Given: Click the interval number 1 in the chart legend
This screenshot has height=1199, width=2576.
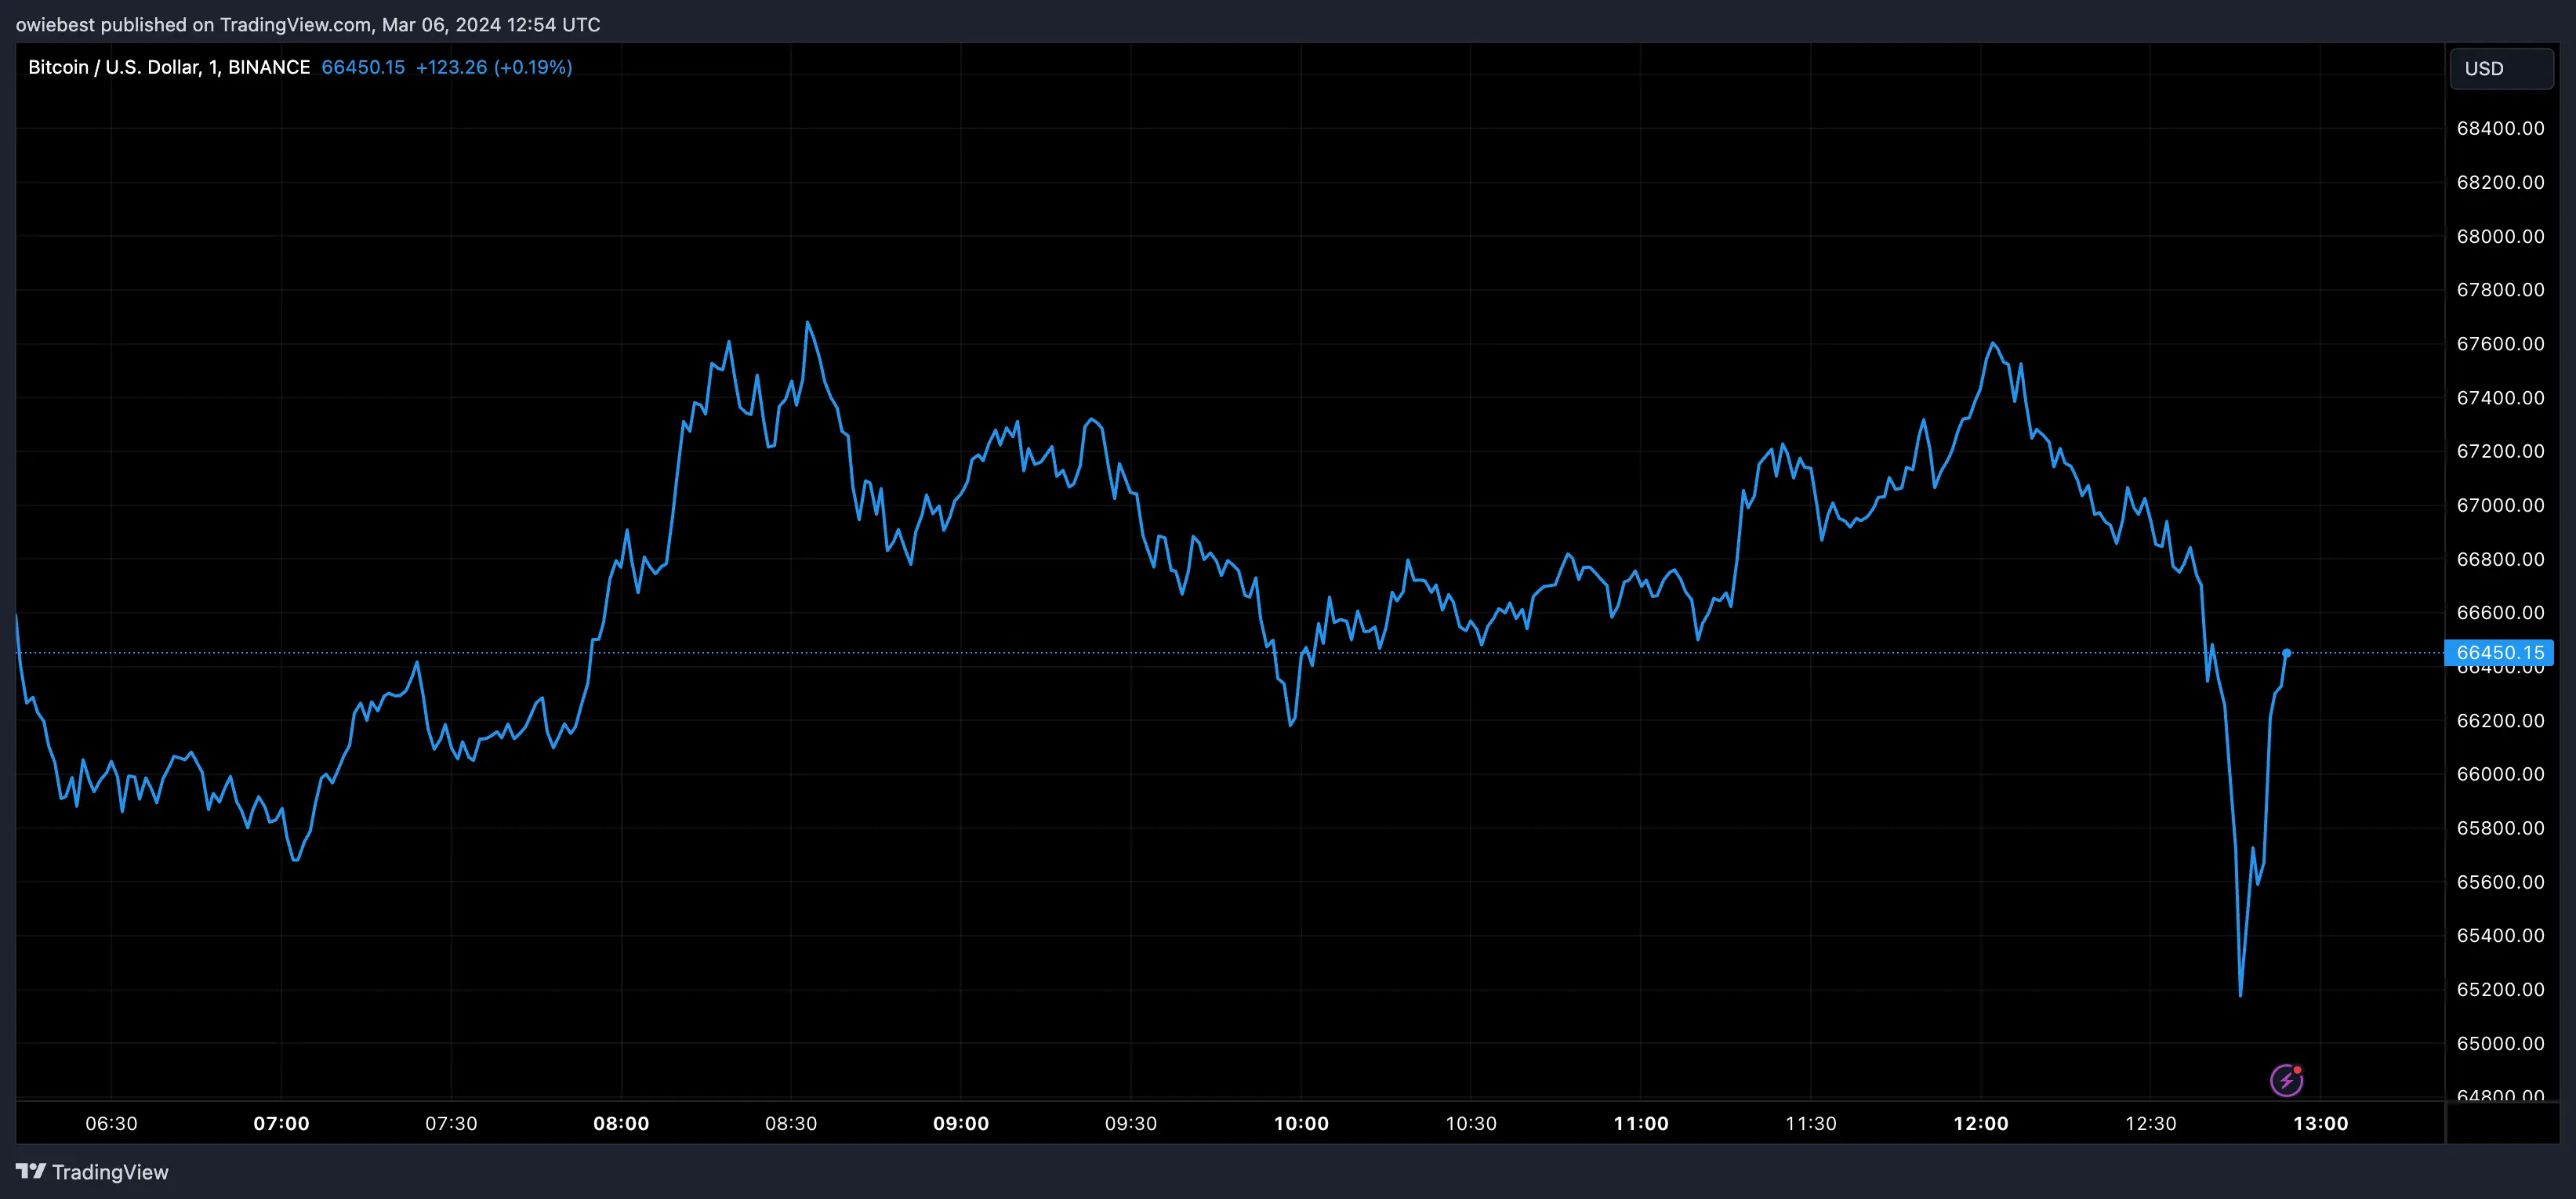Looking at the screenshot, I should click(x=212, y=67).
